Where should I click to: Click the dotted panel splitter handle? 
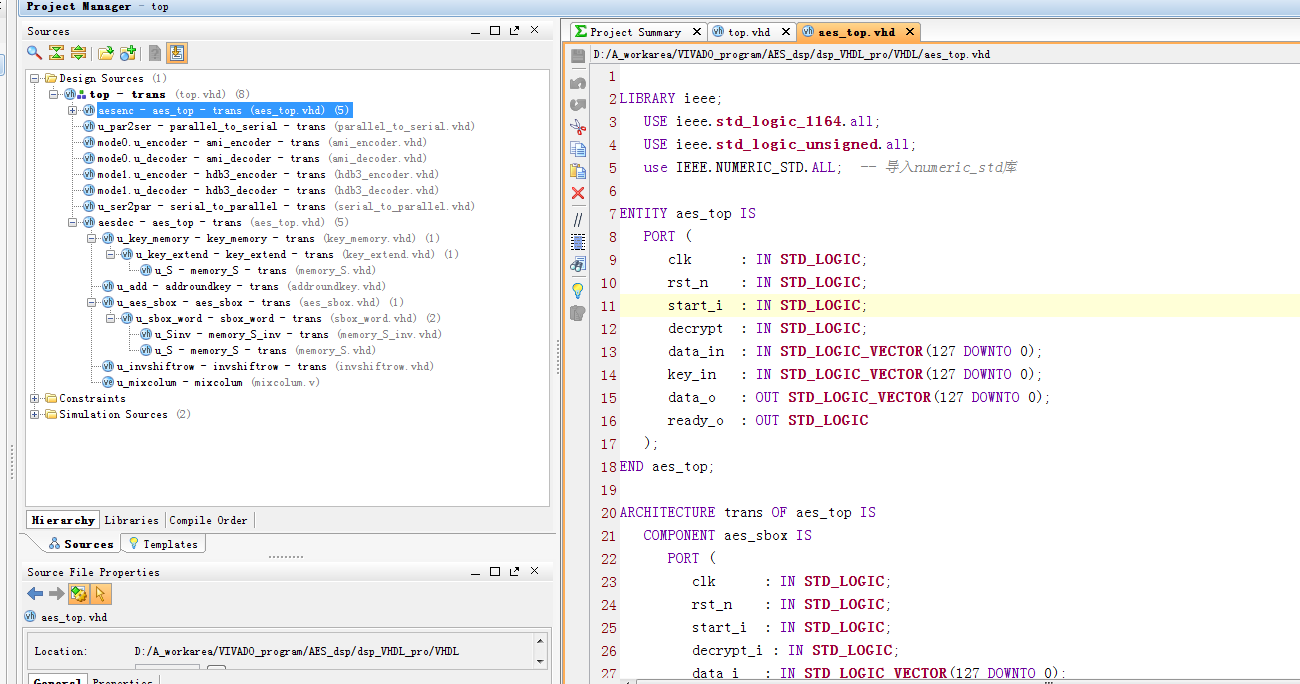coord(286,557)
